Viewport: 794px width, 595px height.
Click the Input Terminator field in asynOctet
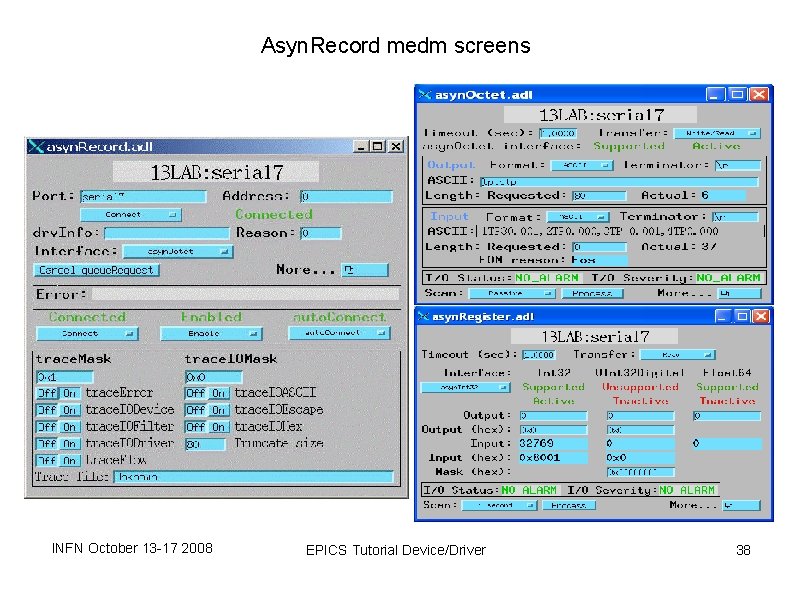pyautogui.click(x=735, y=217)
